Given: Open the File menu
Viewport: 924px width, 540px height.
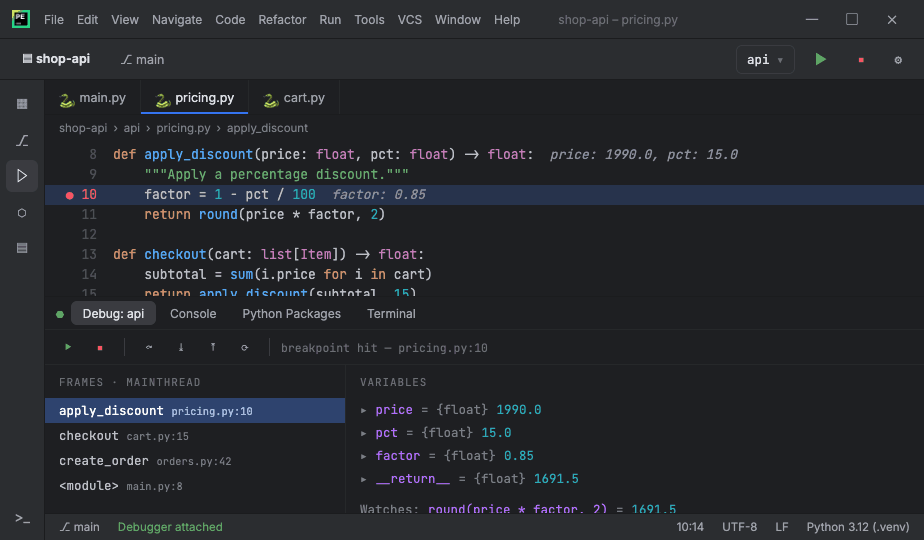Looking at the screenshot, I should click(x=54, y=19).
